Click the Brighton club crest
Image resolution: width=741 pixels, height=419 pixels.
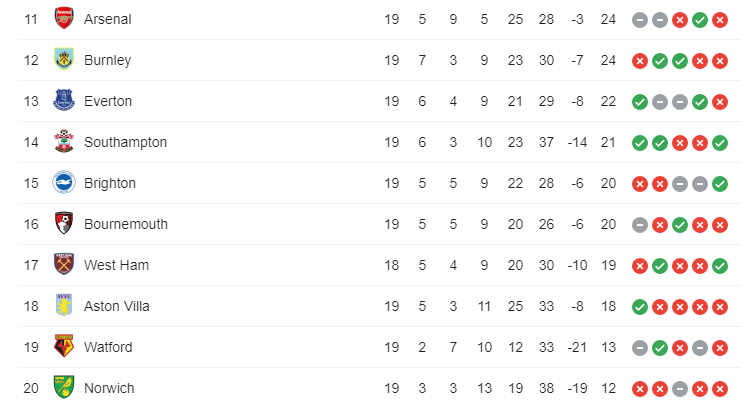(64, 183)
